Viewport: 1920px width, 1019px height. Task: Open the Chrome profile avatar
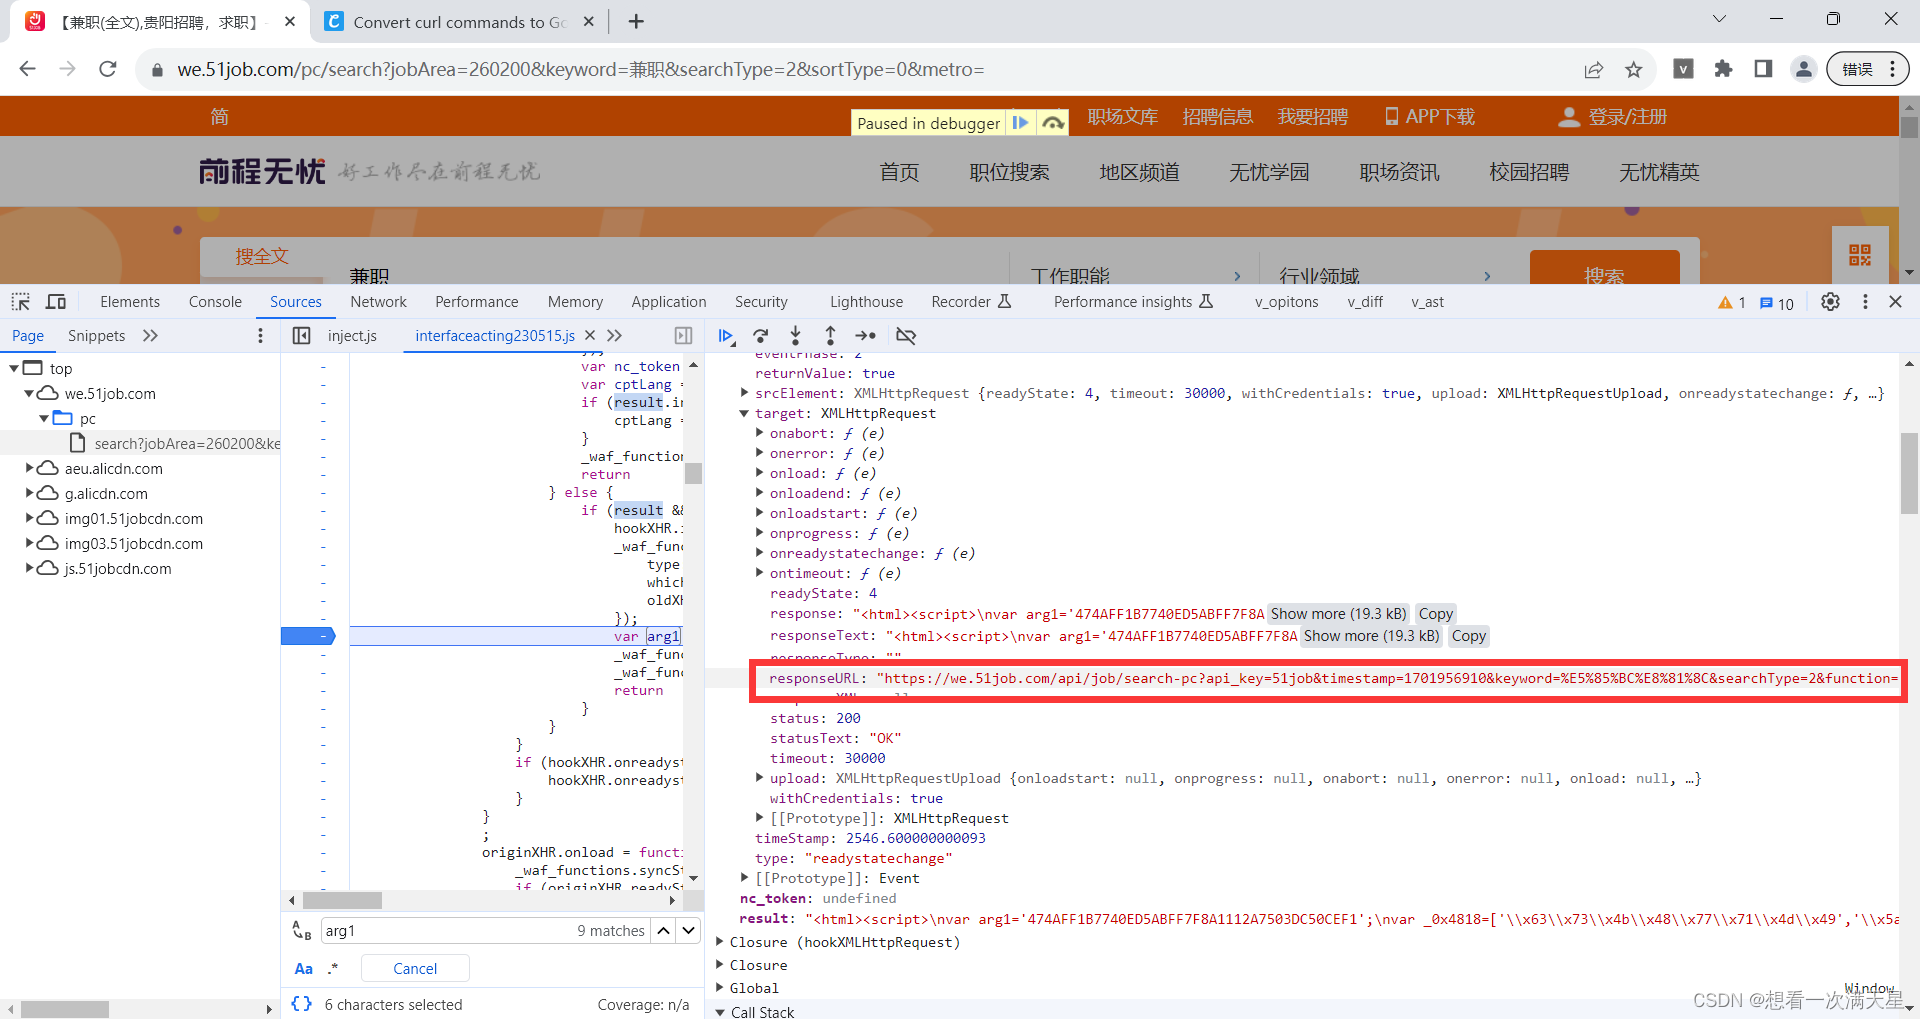pyautogui.click(x=1803, y=69)
